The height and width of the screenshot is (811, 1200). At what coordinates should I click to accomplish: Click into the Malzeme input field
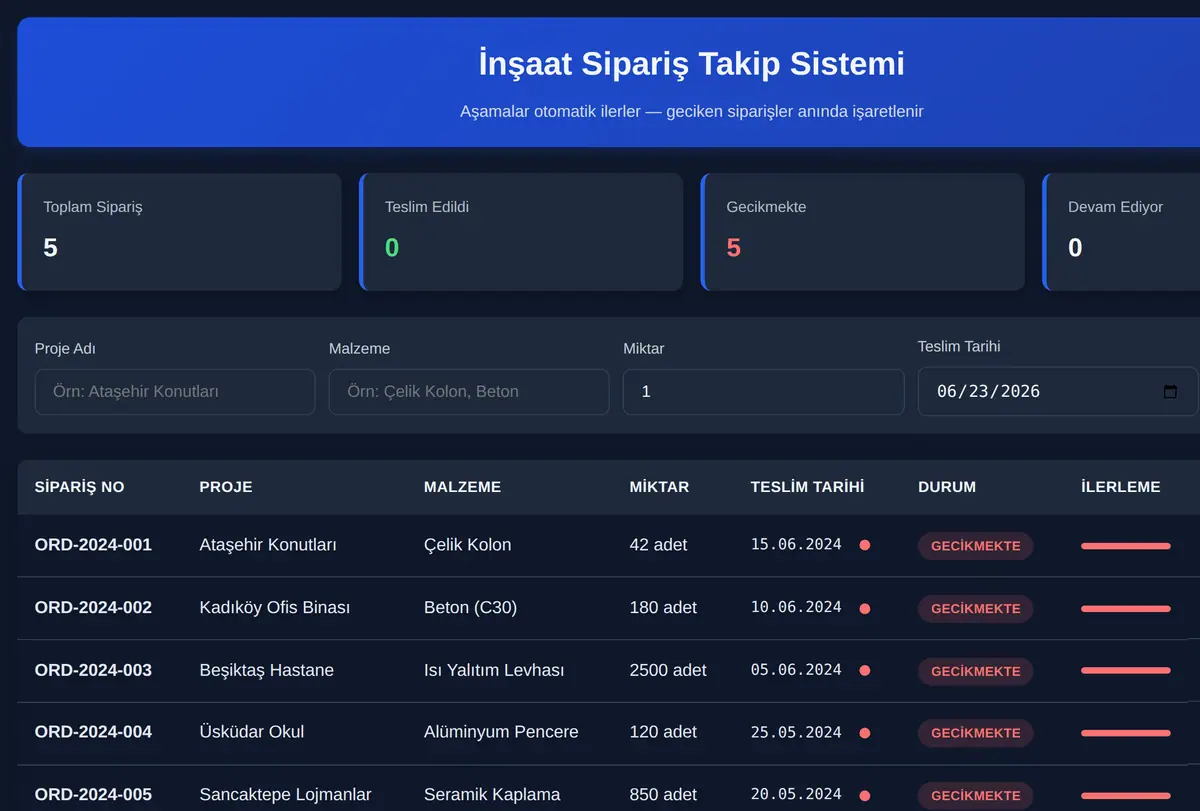[x=469, y=392]
